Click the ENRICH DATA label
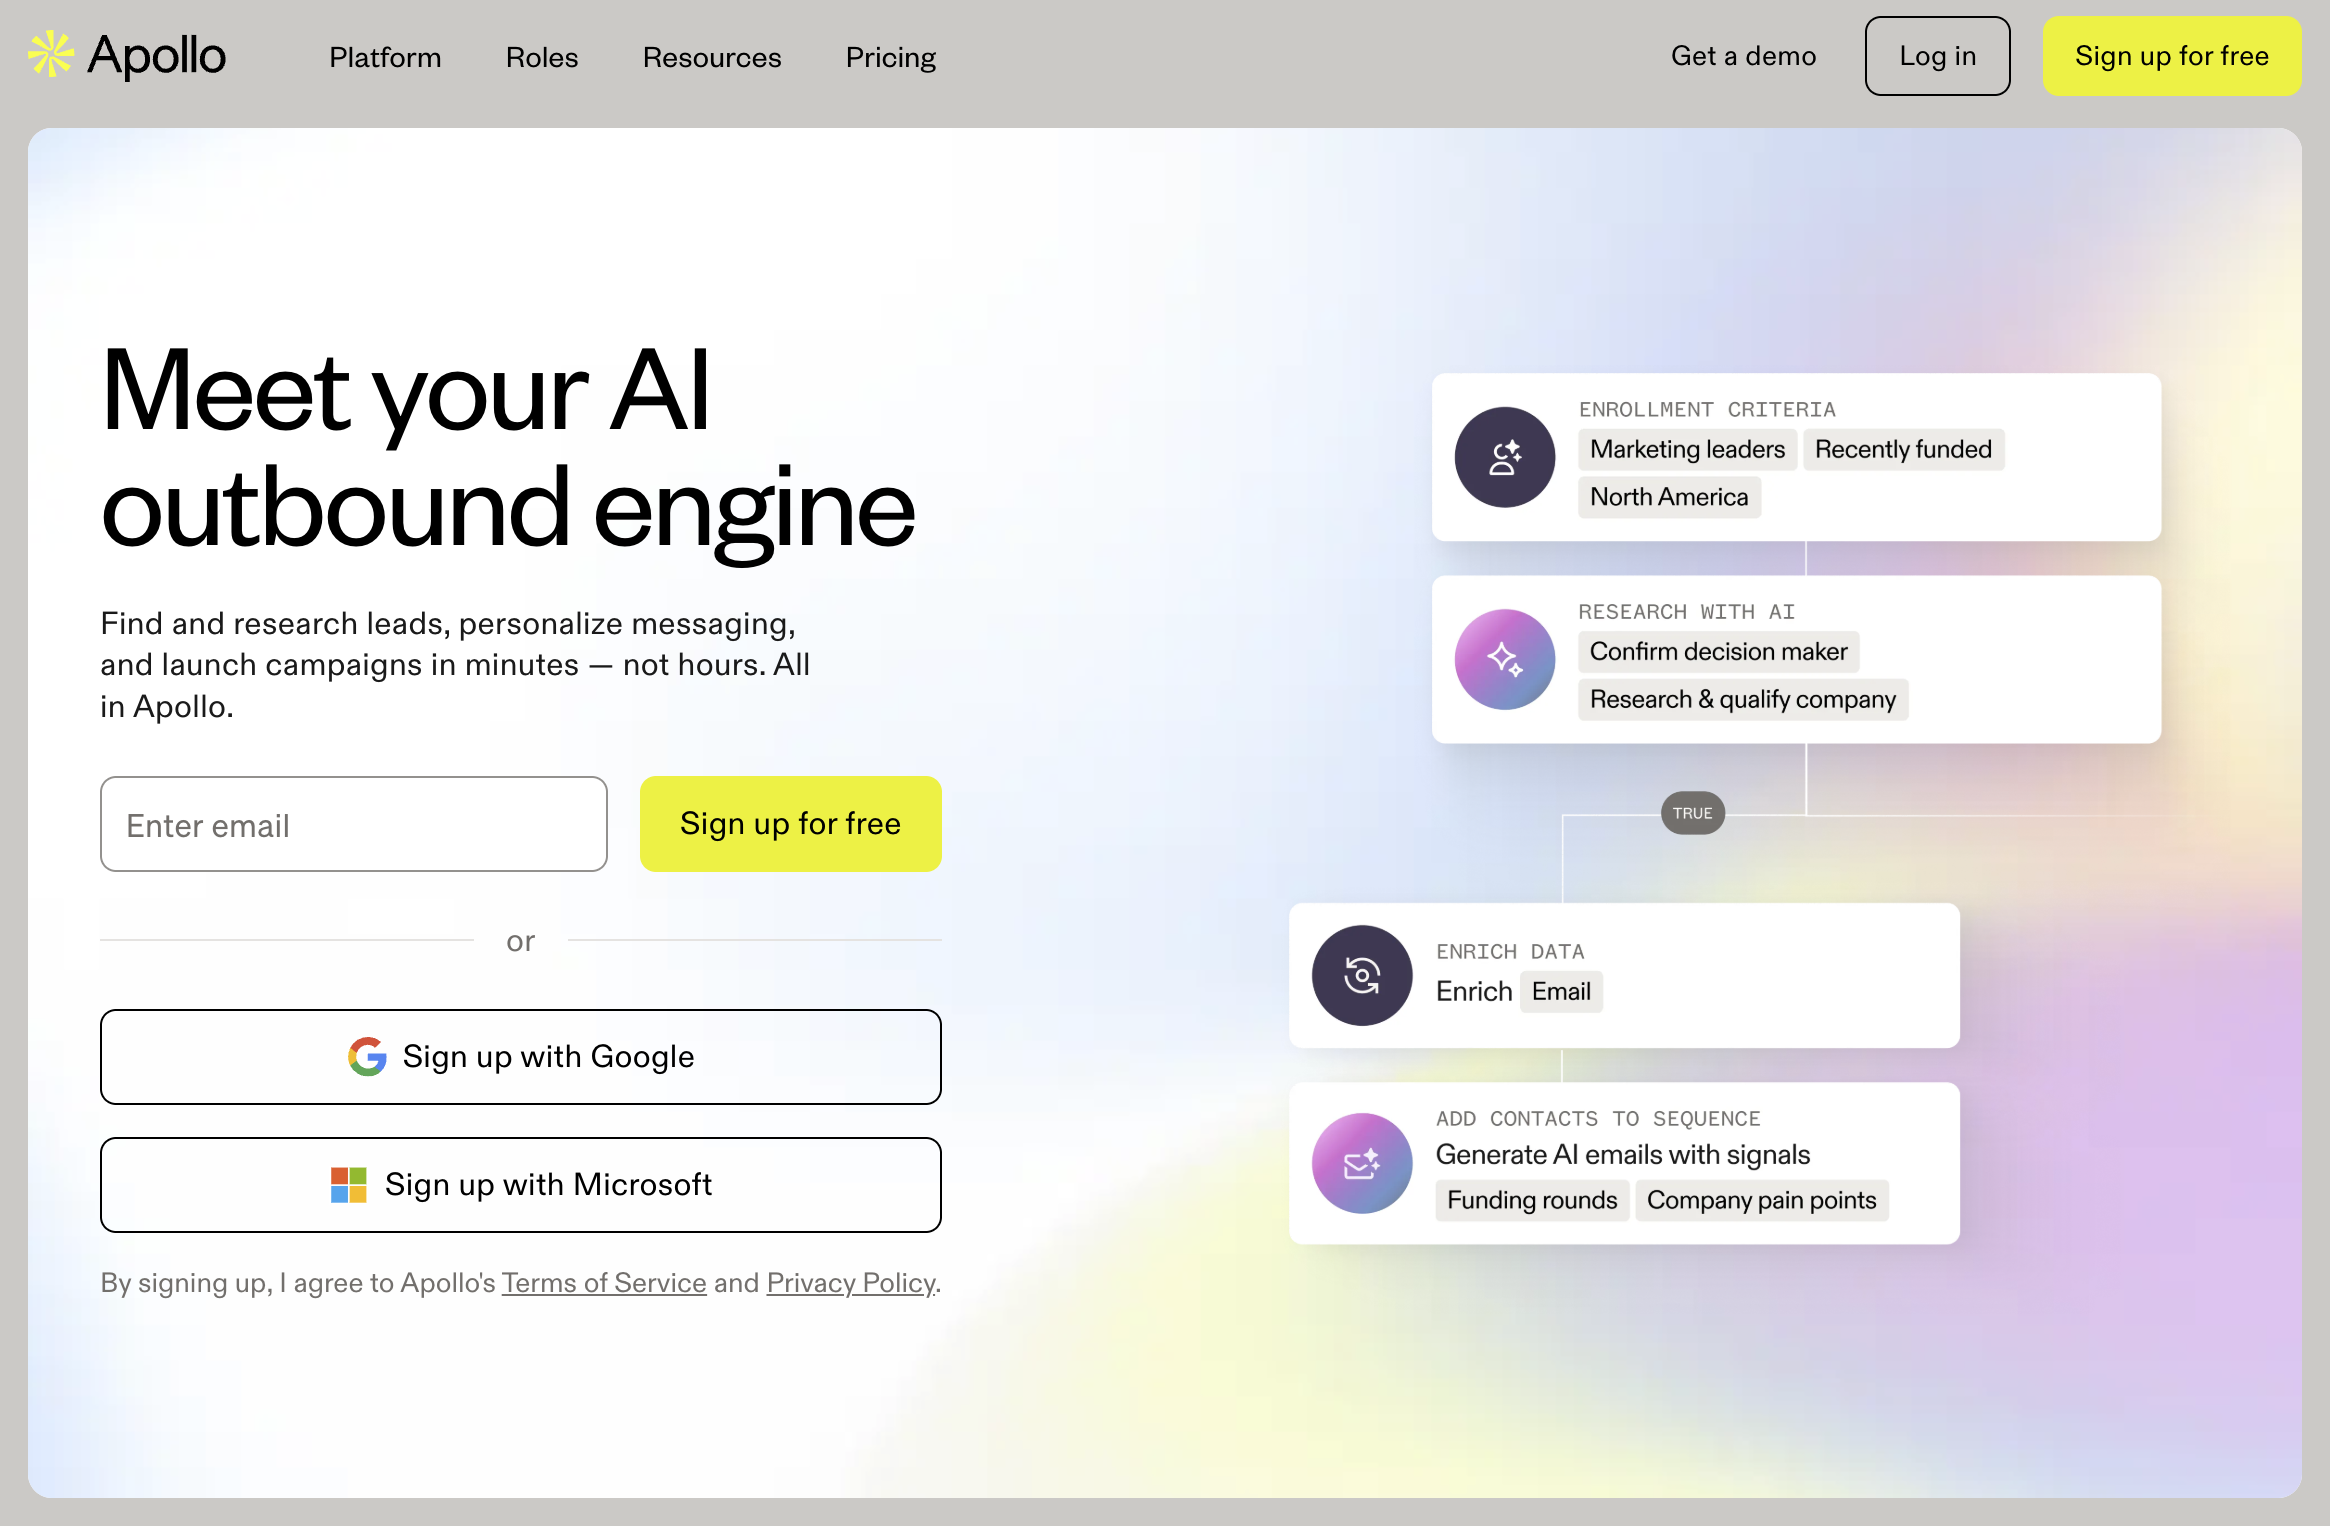The height and width of the screenshot is (1526, 2330). (1510, 951)
